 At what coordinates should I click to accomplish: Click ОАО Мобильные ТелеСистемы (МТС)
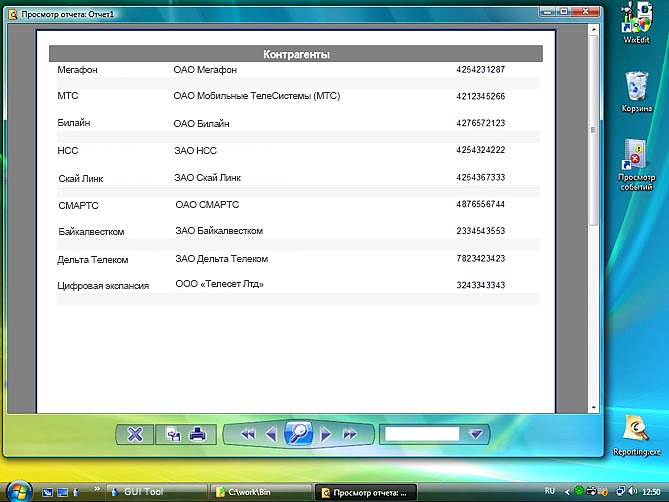256,96
